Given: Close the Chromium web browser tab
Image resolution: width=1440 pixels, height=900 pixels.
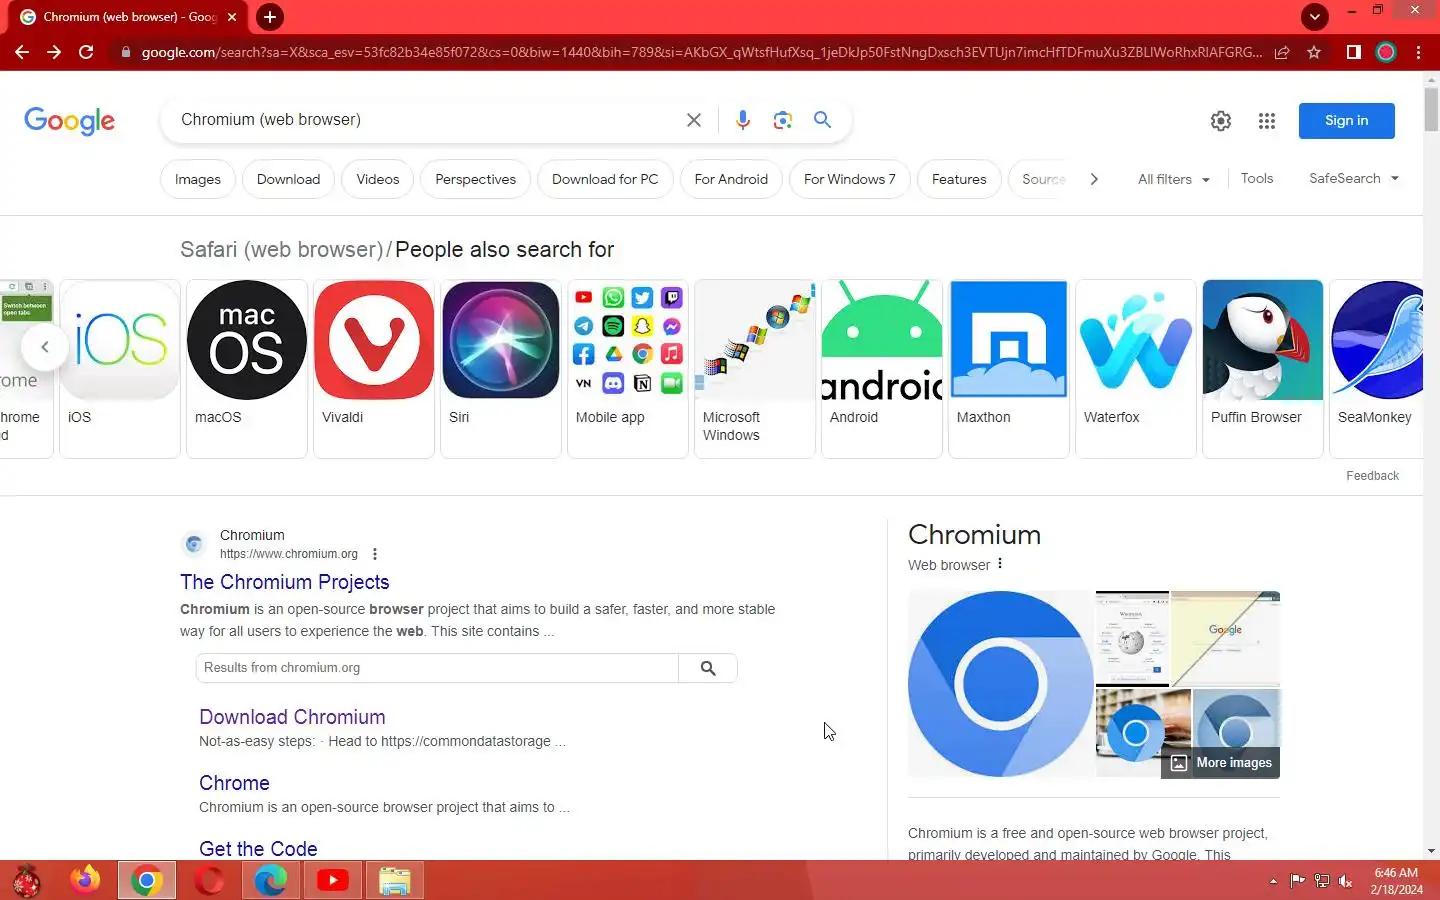Looking at the screenshot, I should click(232, 17).
